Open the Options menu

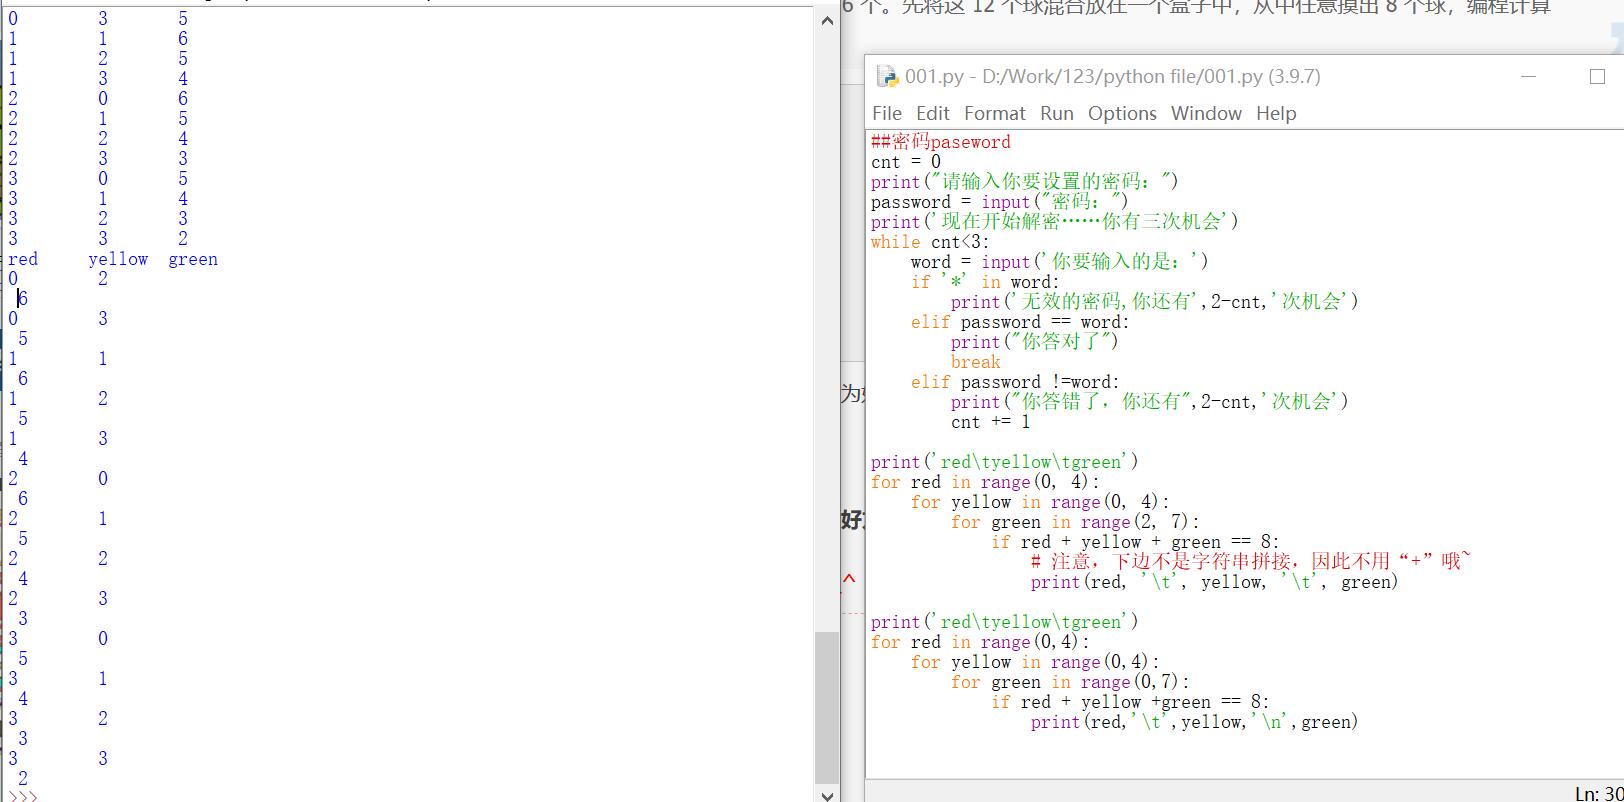point(1122,113)
